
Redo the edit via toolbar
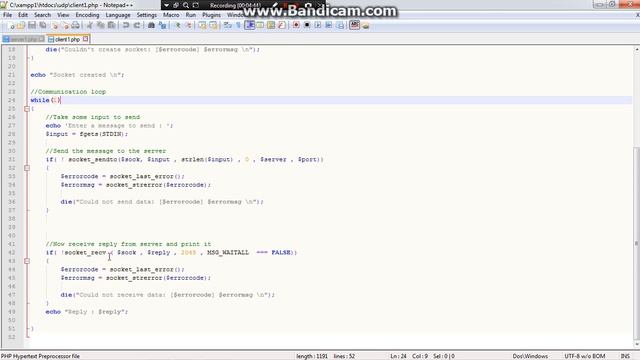137,25
